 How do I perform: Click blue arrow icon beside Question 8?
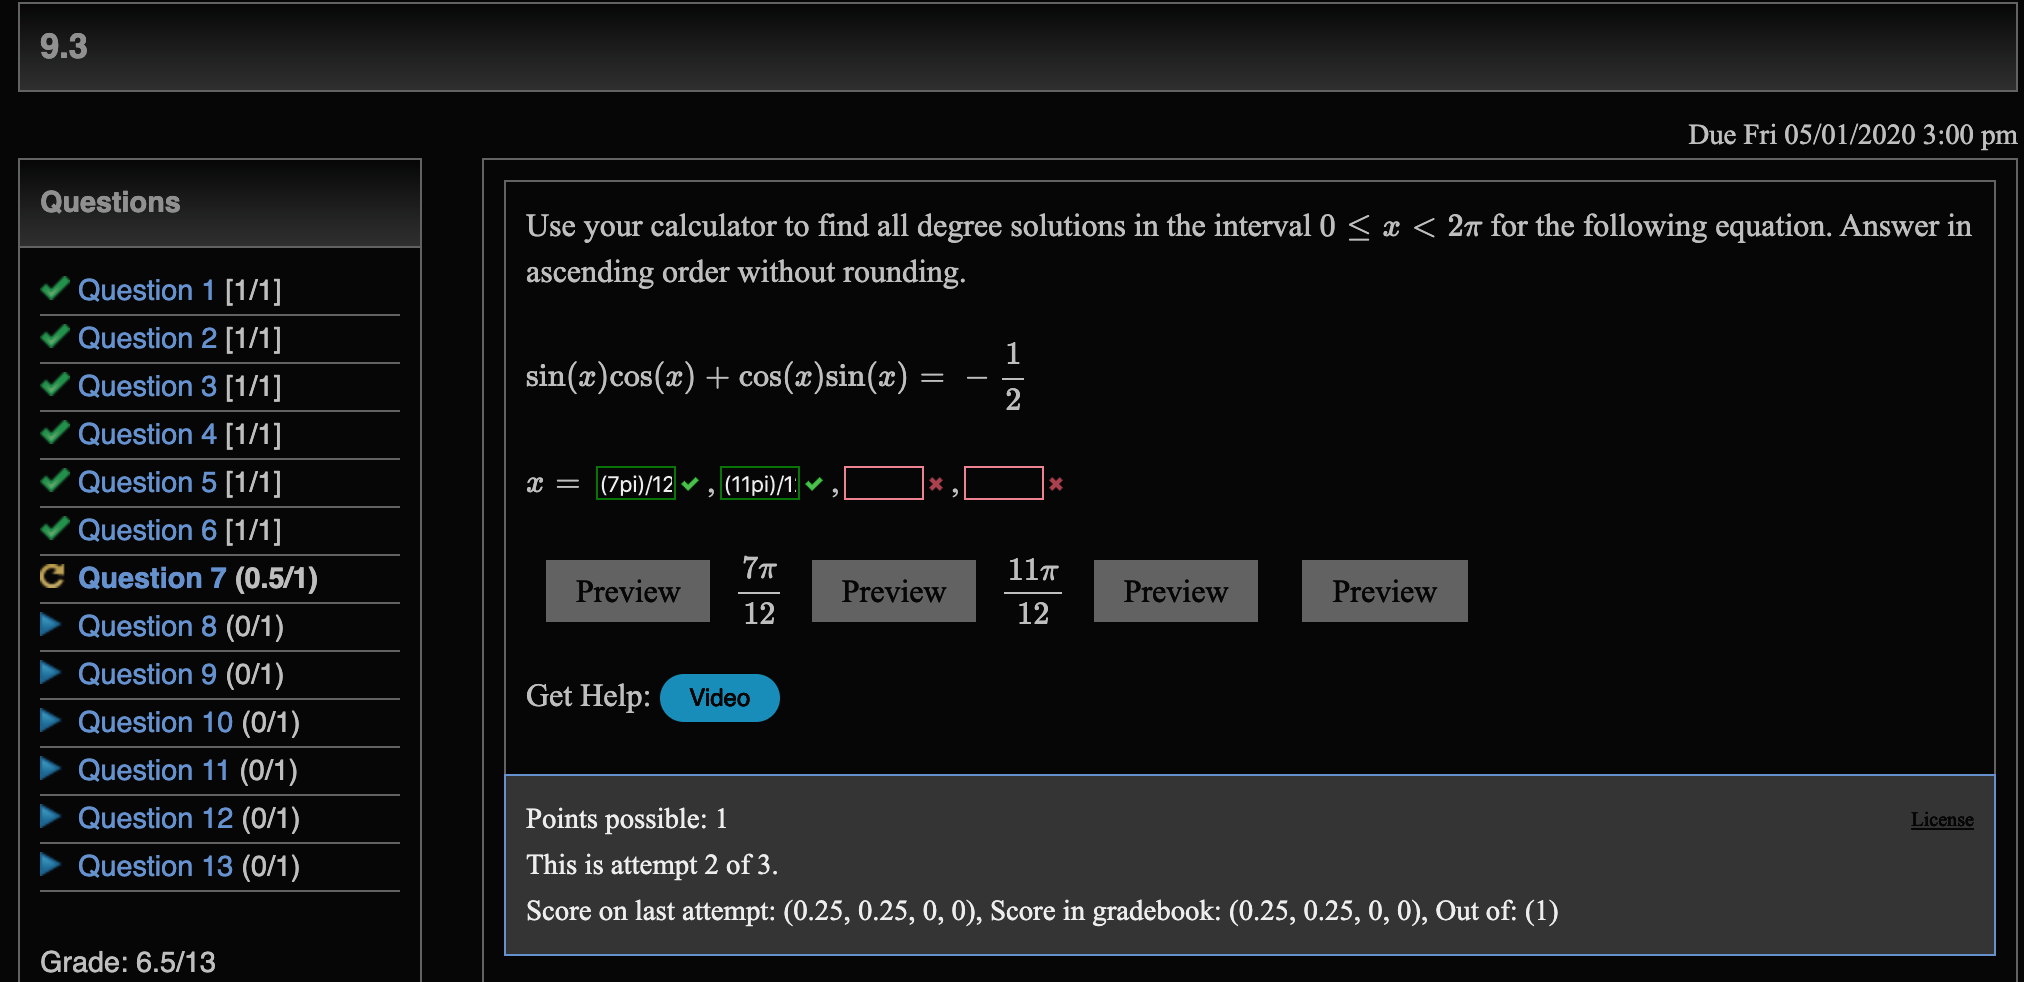[50, 624]
